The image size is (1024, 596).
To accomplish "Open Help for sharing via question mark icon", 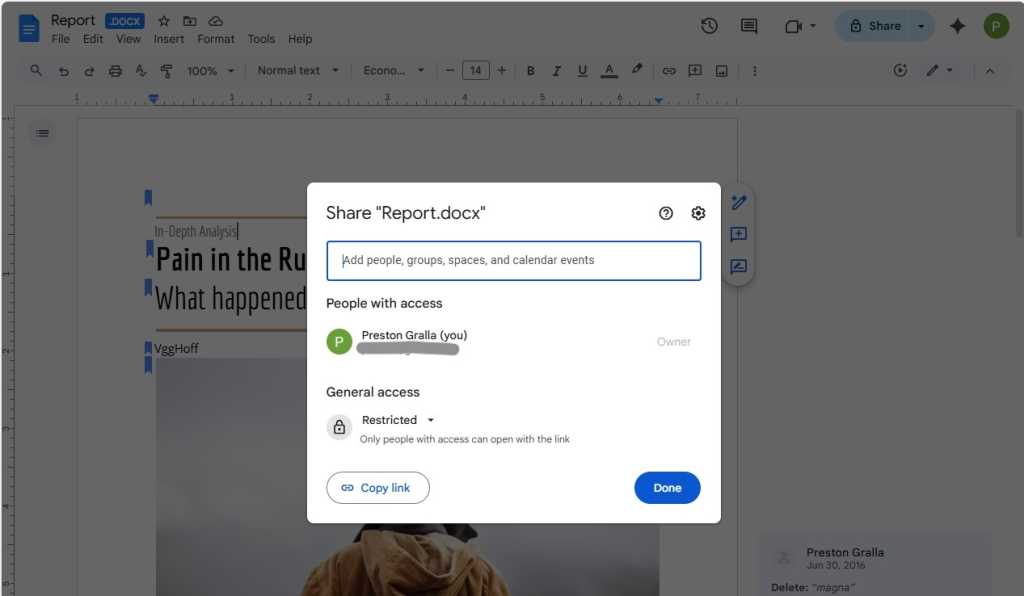I will 665,213.
